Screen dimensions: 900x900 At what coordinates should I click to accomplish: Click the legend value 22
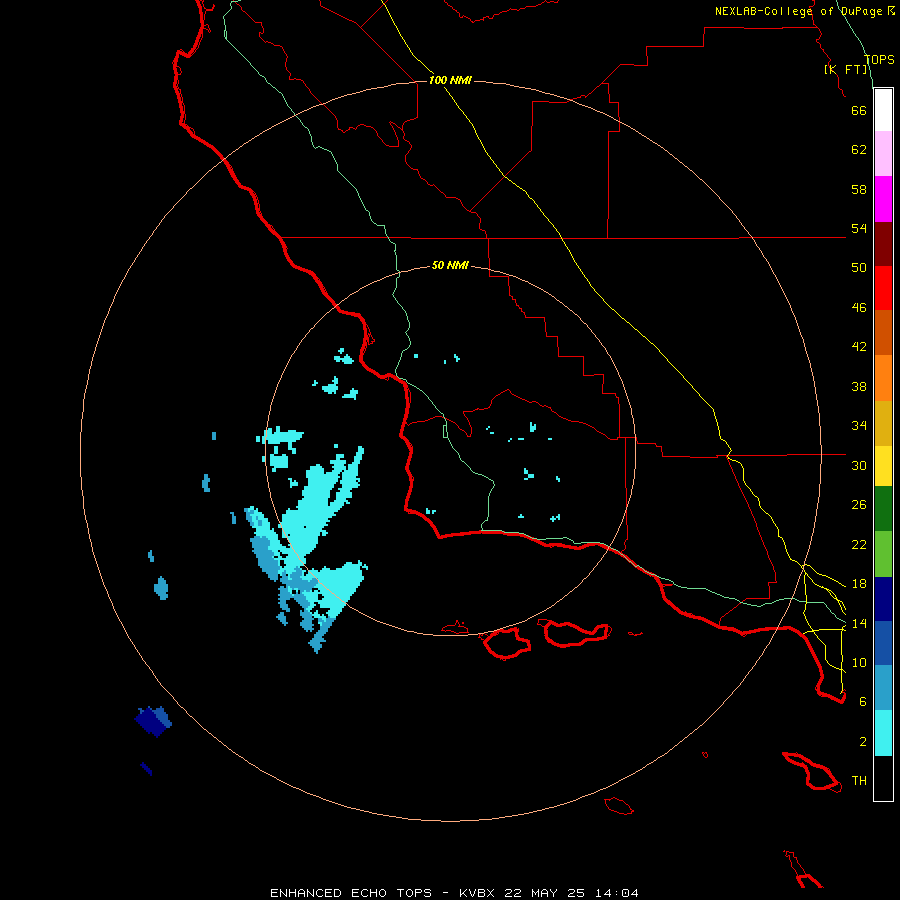[x=859, y=544]
